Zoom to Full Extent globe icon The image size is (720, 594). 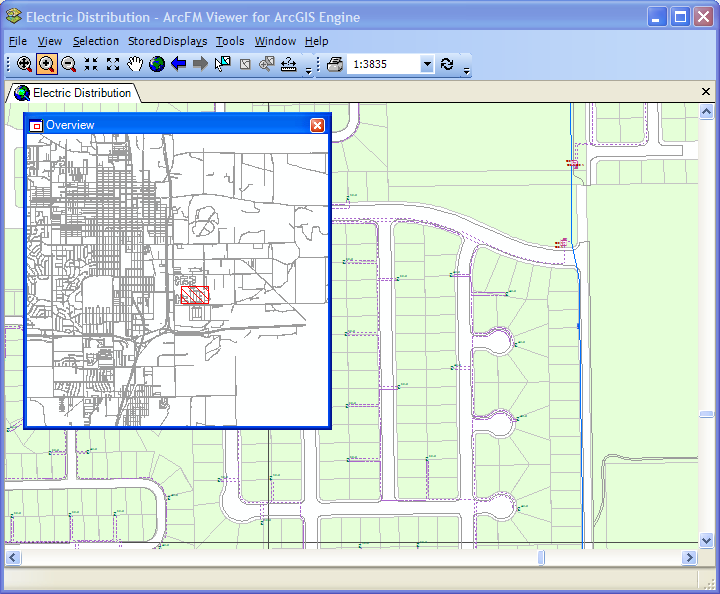coord(157,64)
